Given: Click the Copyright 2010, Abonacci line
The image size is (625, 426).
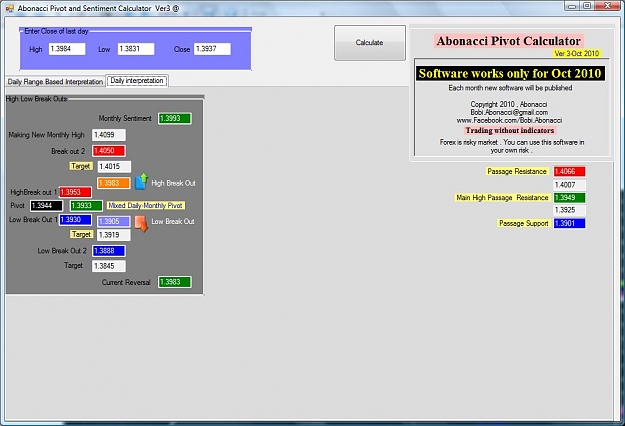Looking at the screenshot, I should [x=509, y=104].
